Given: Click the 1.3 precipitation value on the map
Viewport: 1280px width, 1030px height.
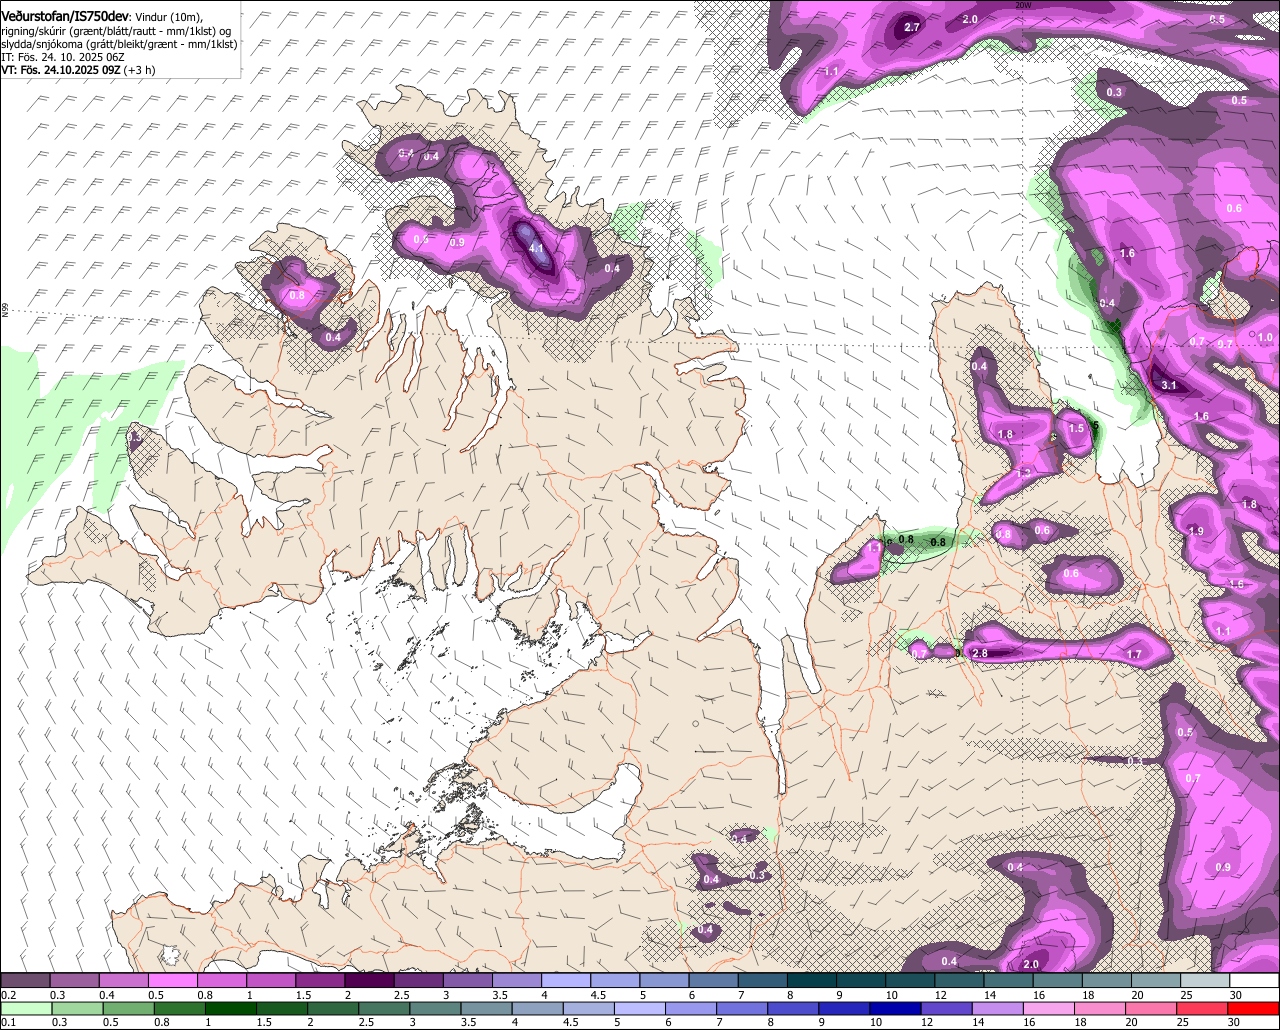Looking at the screenshot, I should (x=1024, y=473).
